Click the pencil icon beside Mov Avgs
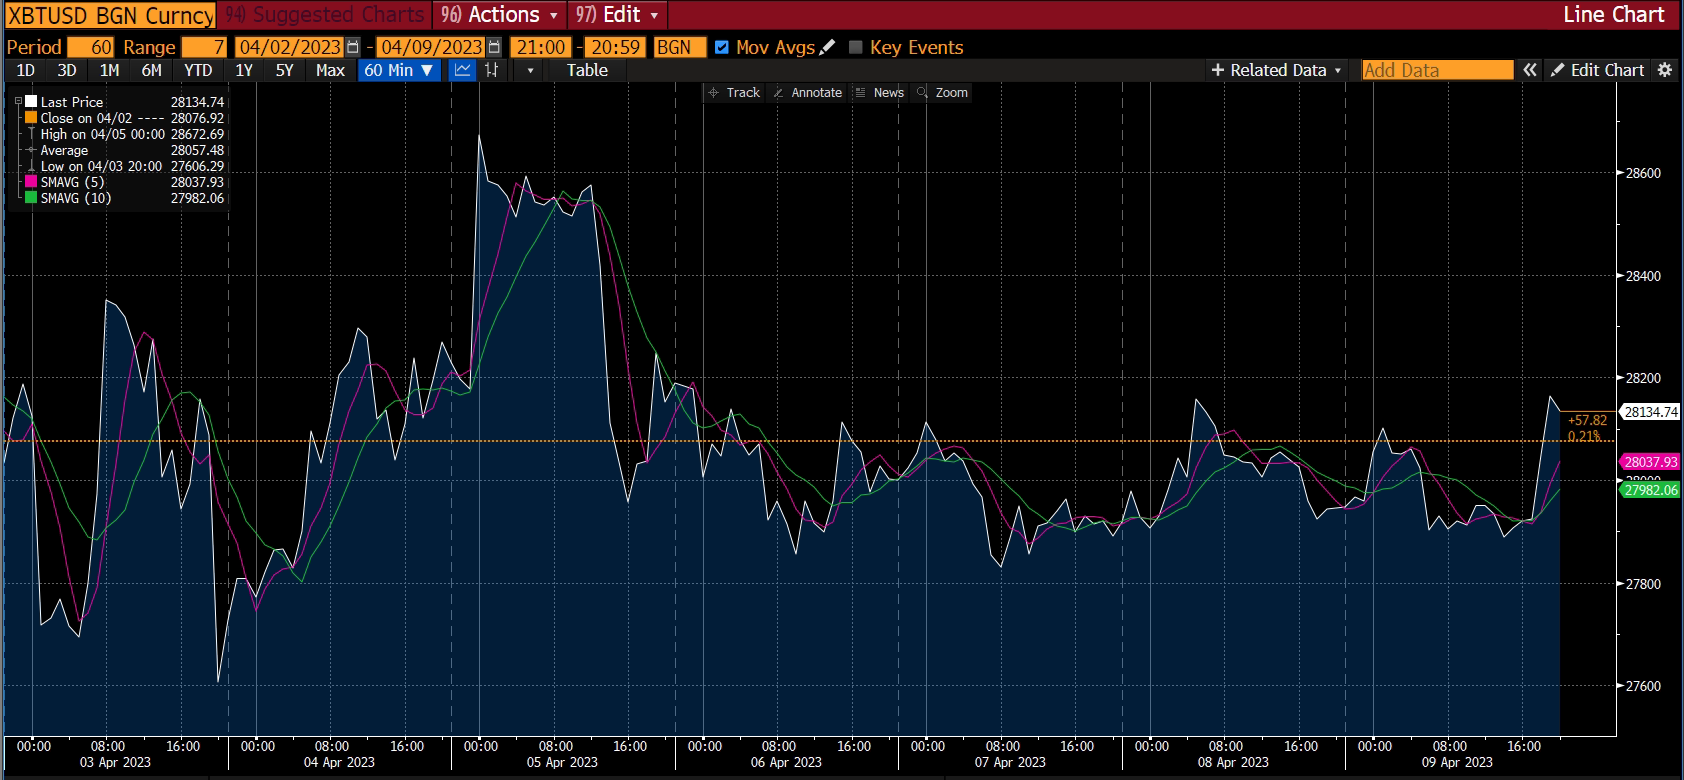Image resolution: width=1684 pixels, height=780 pixels. click(827, 47)
